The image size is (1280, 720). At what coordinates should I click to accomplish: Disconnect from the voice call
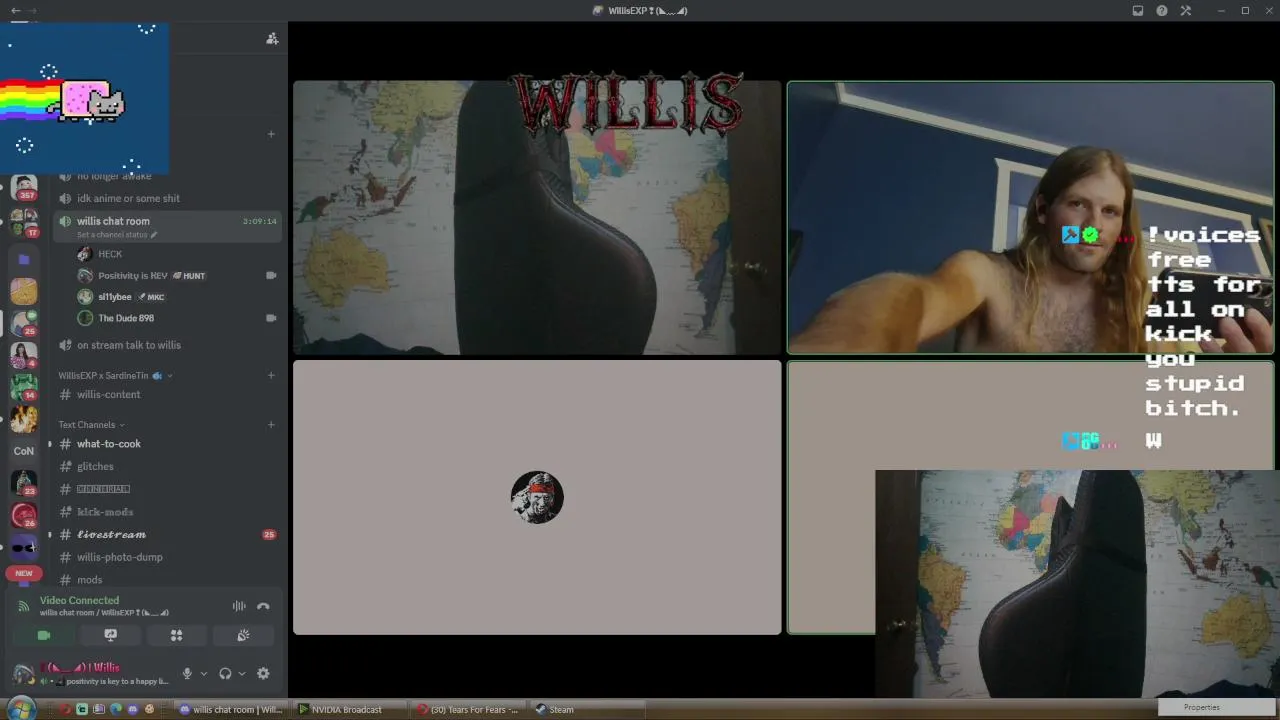263,606
